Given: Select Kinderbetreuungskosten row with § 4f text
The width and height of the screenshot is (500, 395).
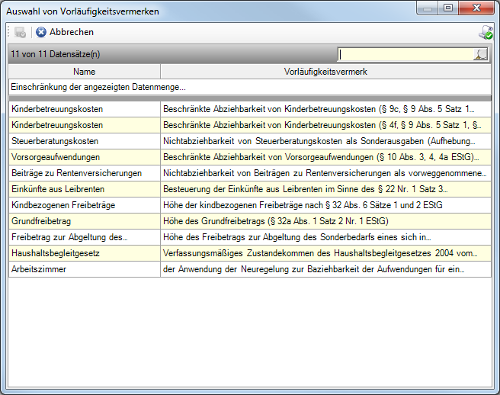Looking at the screenshot, I should 250,125.
